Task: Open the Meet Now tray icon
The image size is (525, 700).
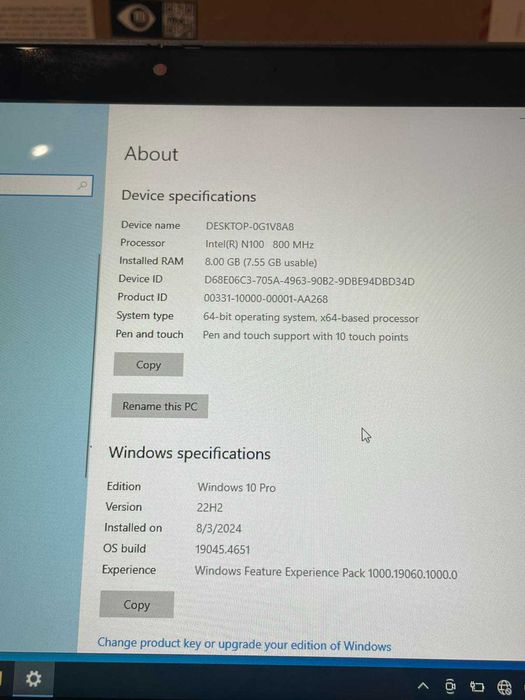Action: (x=450, y=686)
